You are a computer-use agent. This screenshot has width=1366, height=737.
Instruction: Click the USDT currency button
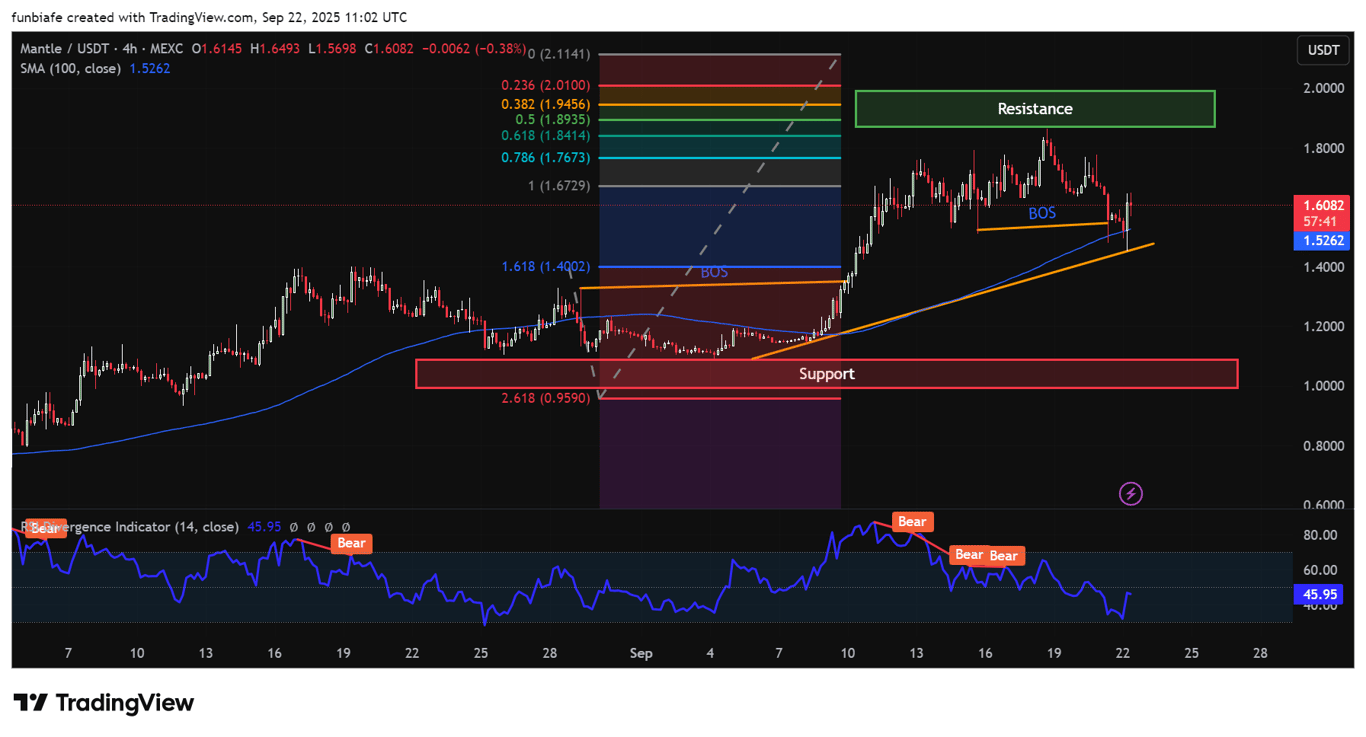point(1322,50)
